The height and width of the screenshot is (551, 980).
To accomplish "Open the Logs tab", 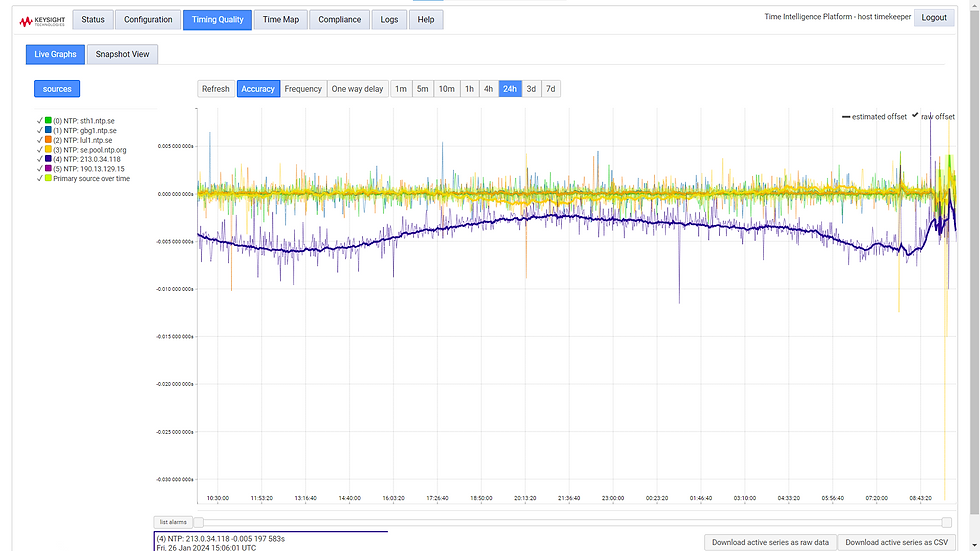I will coord(389,19).
